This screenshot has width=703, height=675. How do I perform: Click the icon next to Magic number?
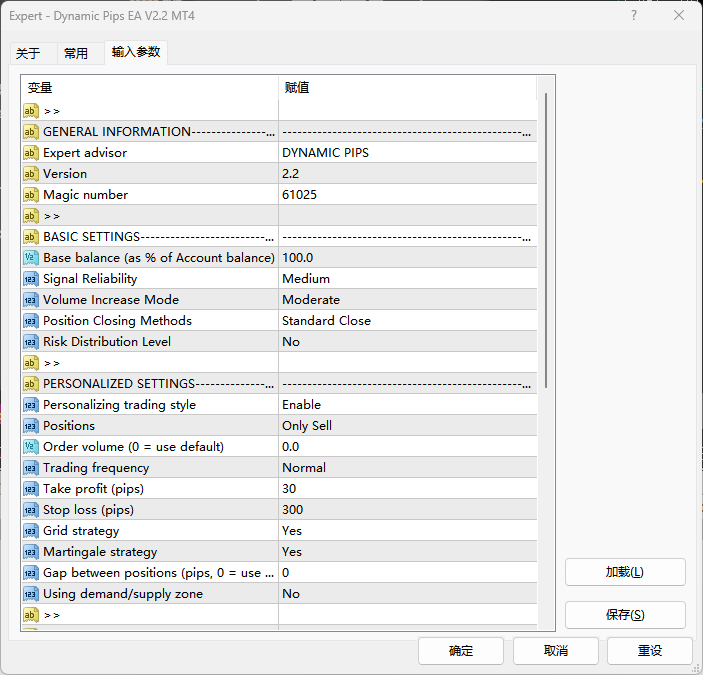tap(31, 195)
